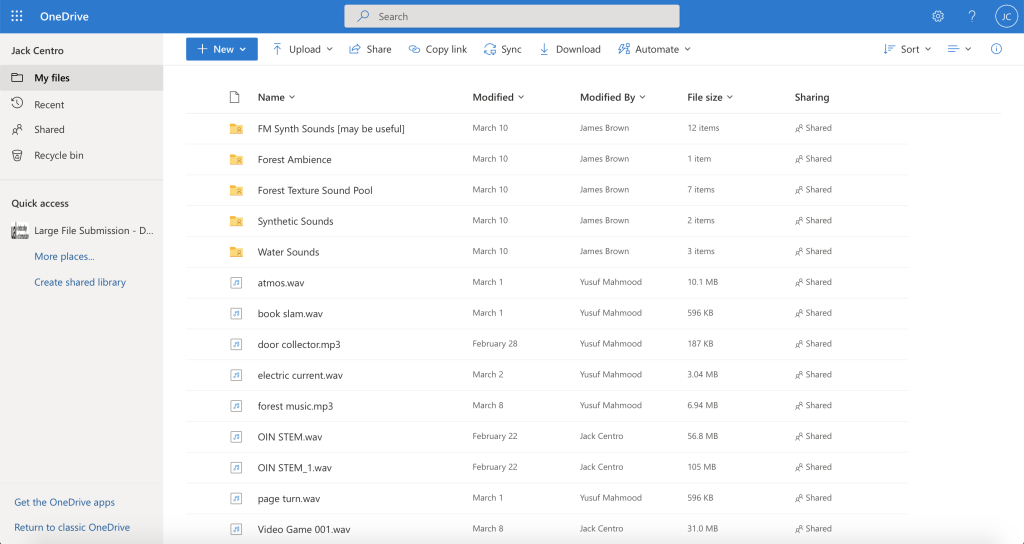Click the Synthetic Sounds folder icon
The image size is (1024, 544).
(x=236, y=221)
